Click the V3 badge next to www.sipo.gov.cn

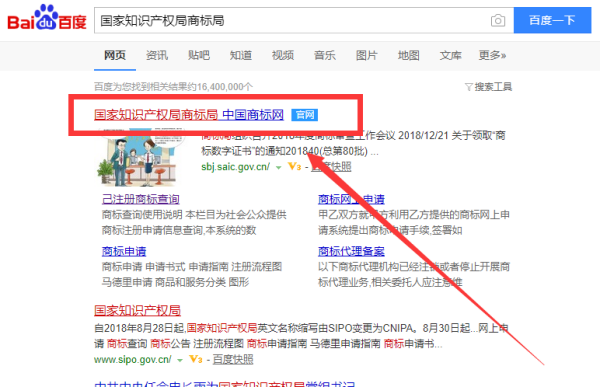pyautogui.click(x=196, y=359)
